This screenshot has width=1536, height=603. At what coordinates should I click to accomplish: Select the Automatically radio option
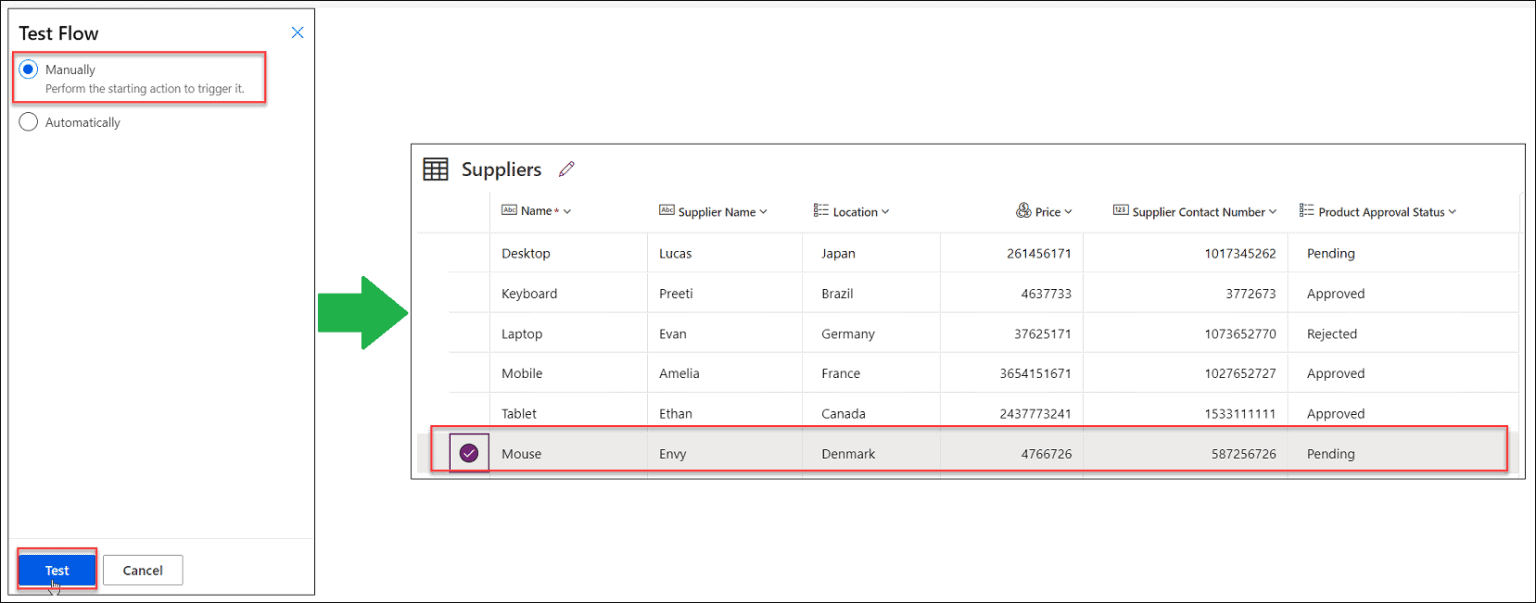tap(29, 122)
